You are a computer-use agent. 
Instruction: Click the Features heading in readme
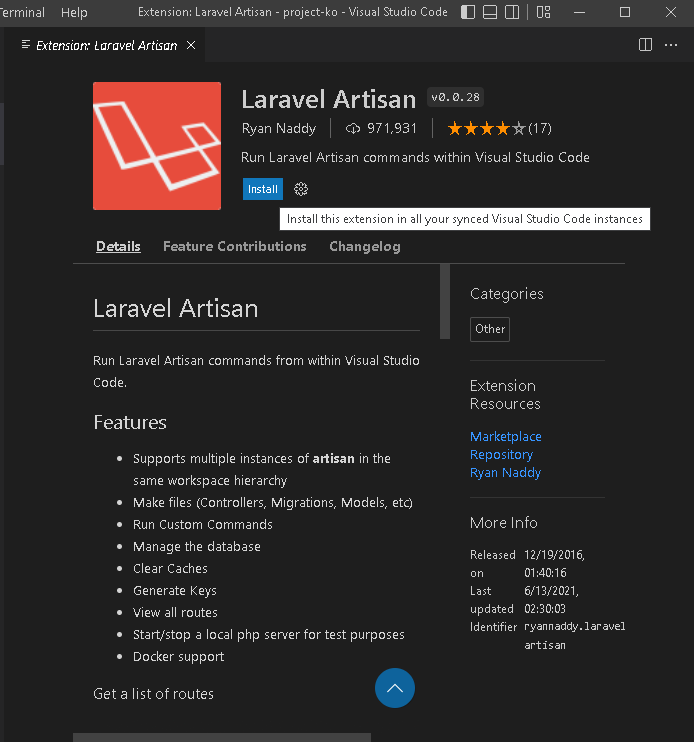click(x=130, y=422)
